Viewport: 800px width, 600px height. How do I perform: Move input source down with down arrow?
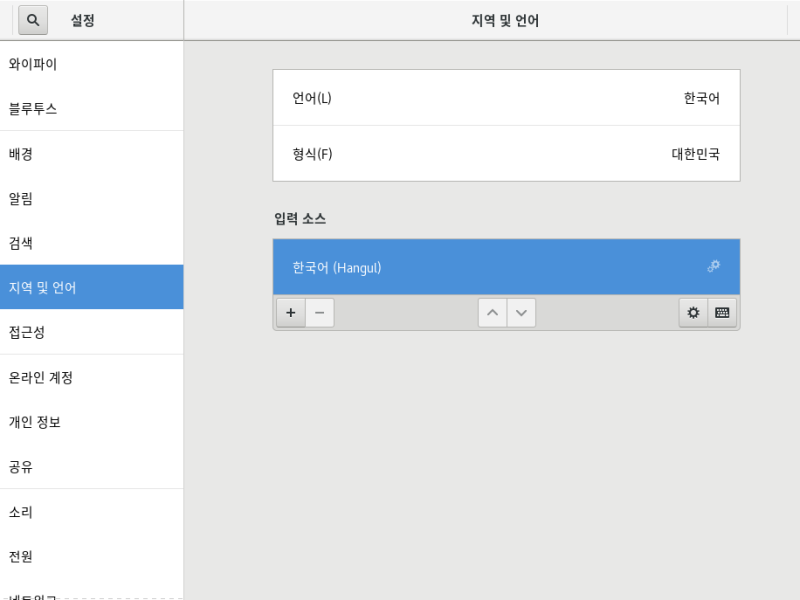tap(521, 313)
